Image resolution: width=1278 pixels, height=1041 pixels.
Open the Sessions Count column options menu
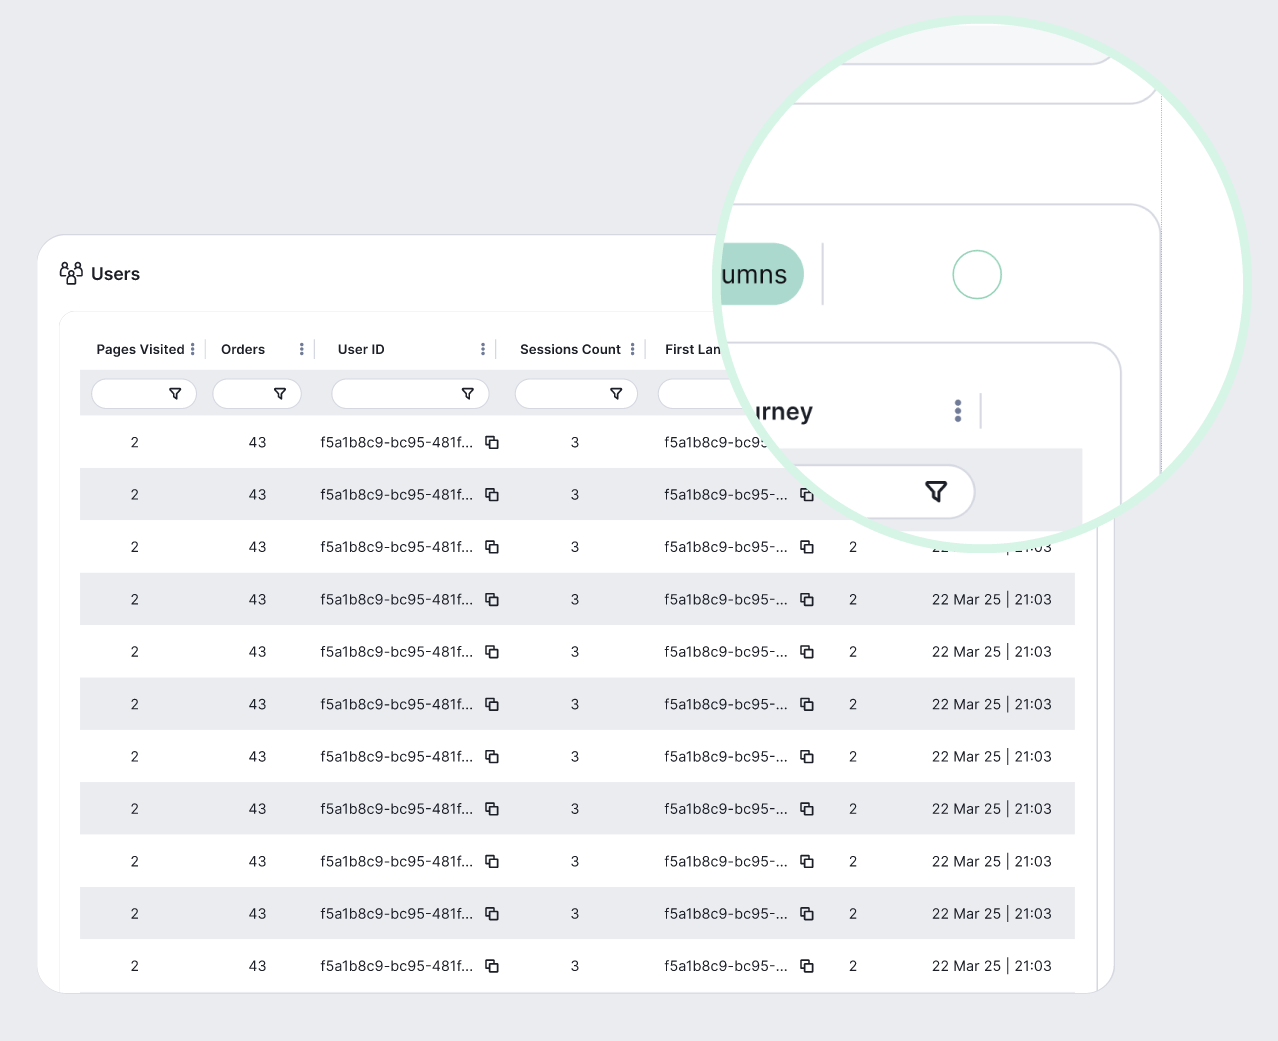coord(633,349)
